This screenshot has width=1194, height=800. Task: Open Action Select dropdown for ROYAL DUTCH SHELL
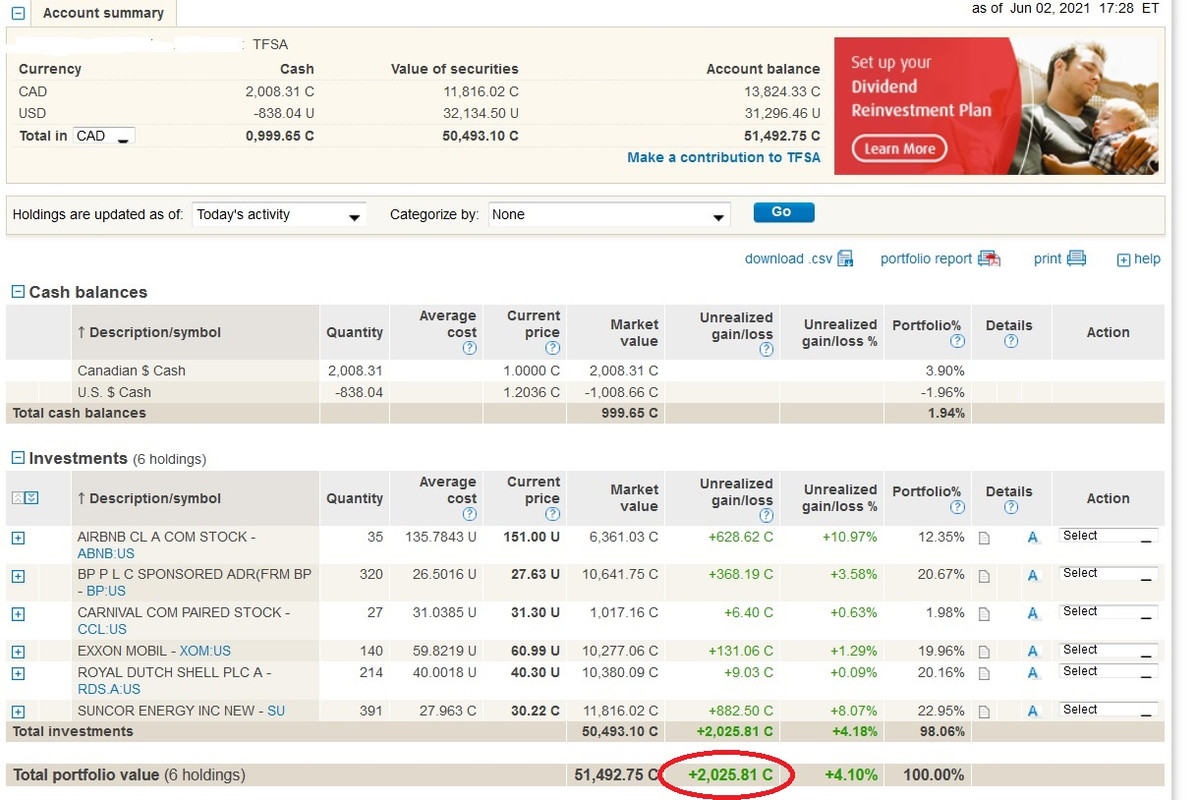click(x=1108, y=671)
